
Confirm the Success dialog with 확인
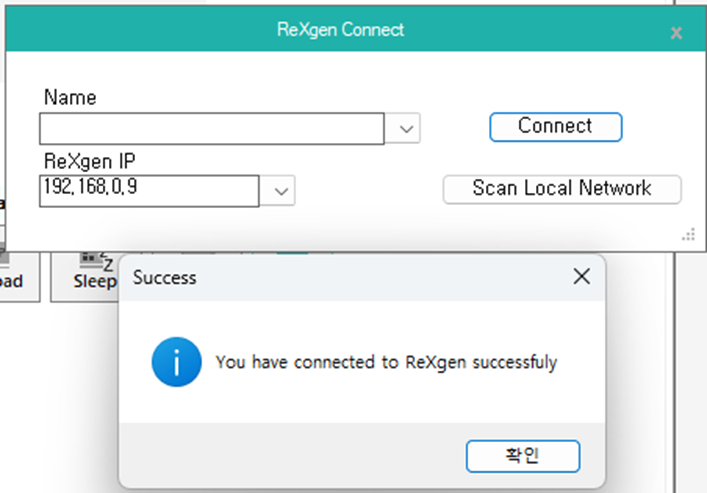tap(523, 456)
